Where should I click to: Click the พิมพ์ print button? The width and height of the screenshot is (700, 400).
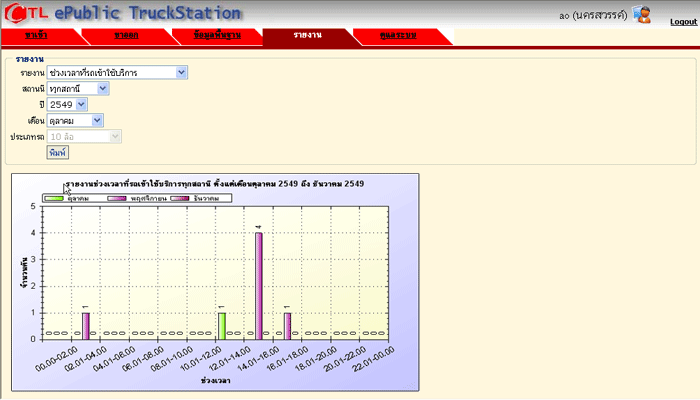coord(58,153)
